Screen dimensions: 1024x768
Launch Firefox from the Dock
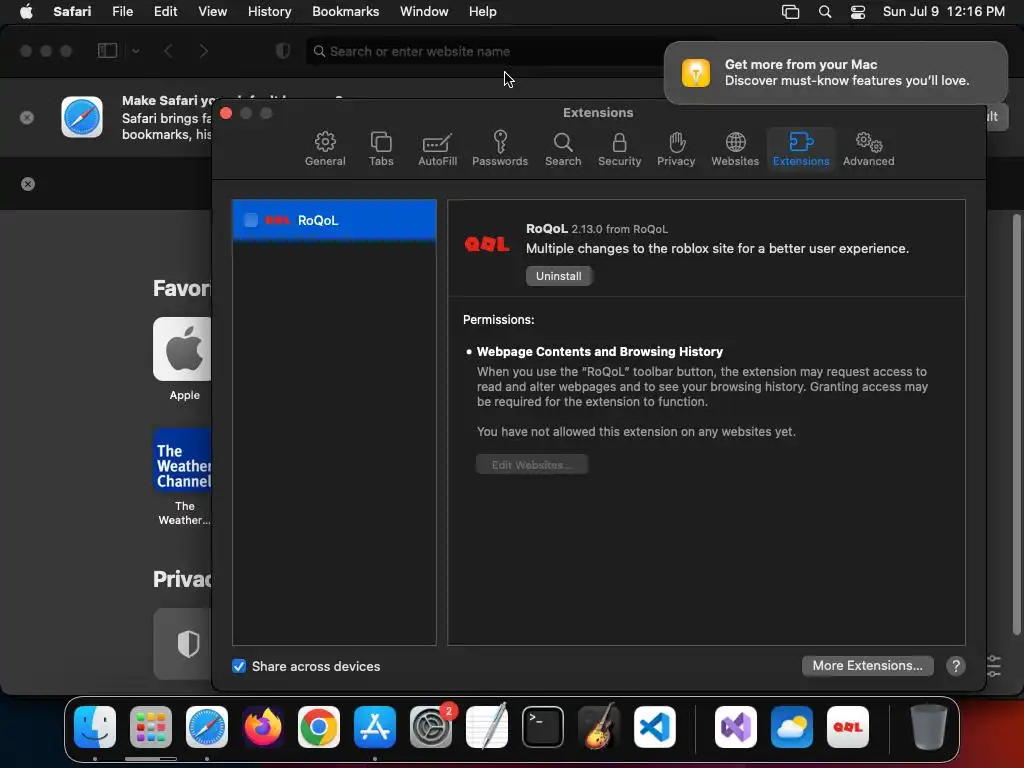tap(263, 726)
